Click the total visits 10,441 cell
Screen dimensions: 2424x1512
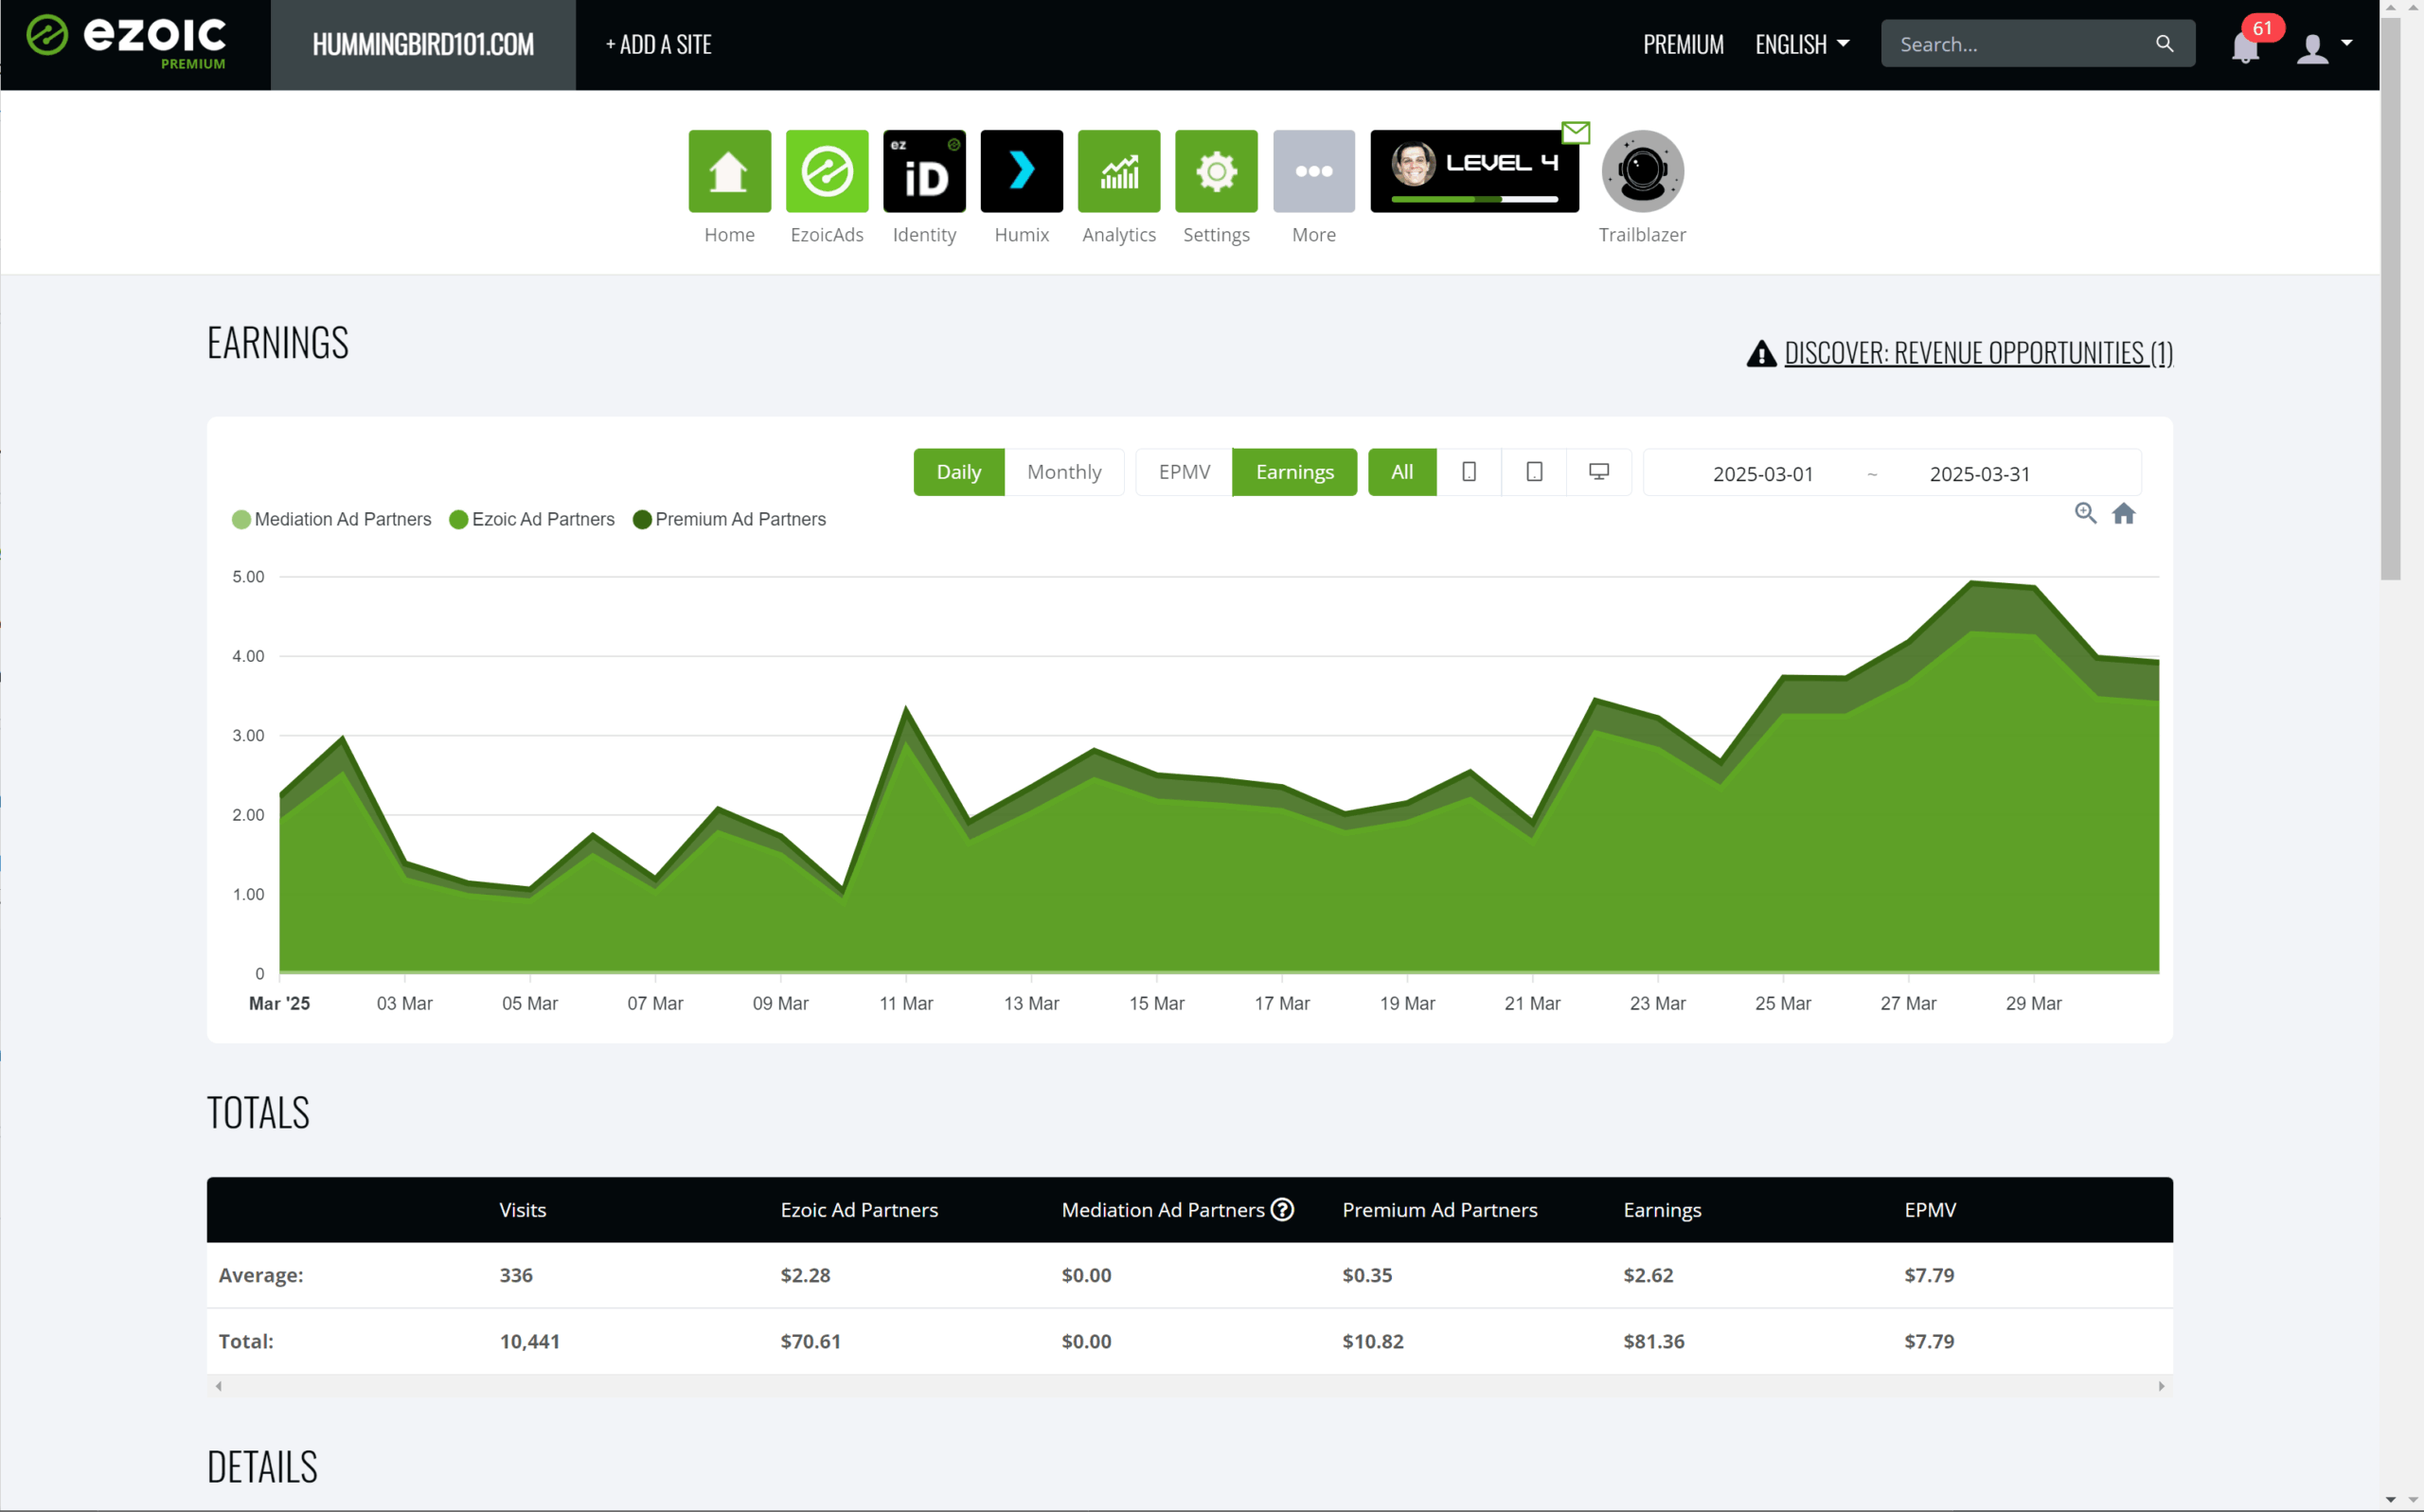coord(530,1341)
